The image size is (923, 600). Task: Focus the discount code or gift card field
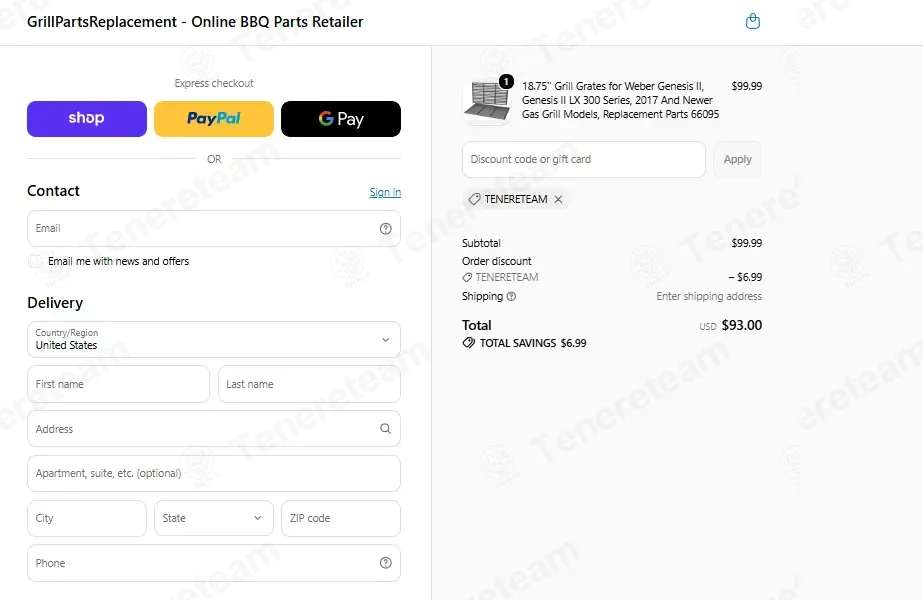583,159
